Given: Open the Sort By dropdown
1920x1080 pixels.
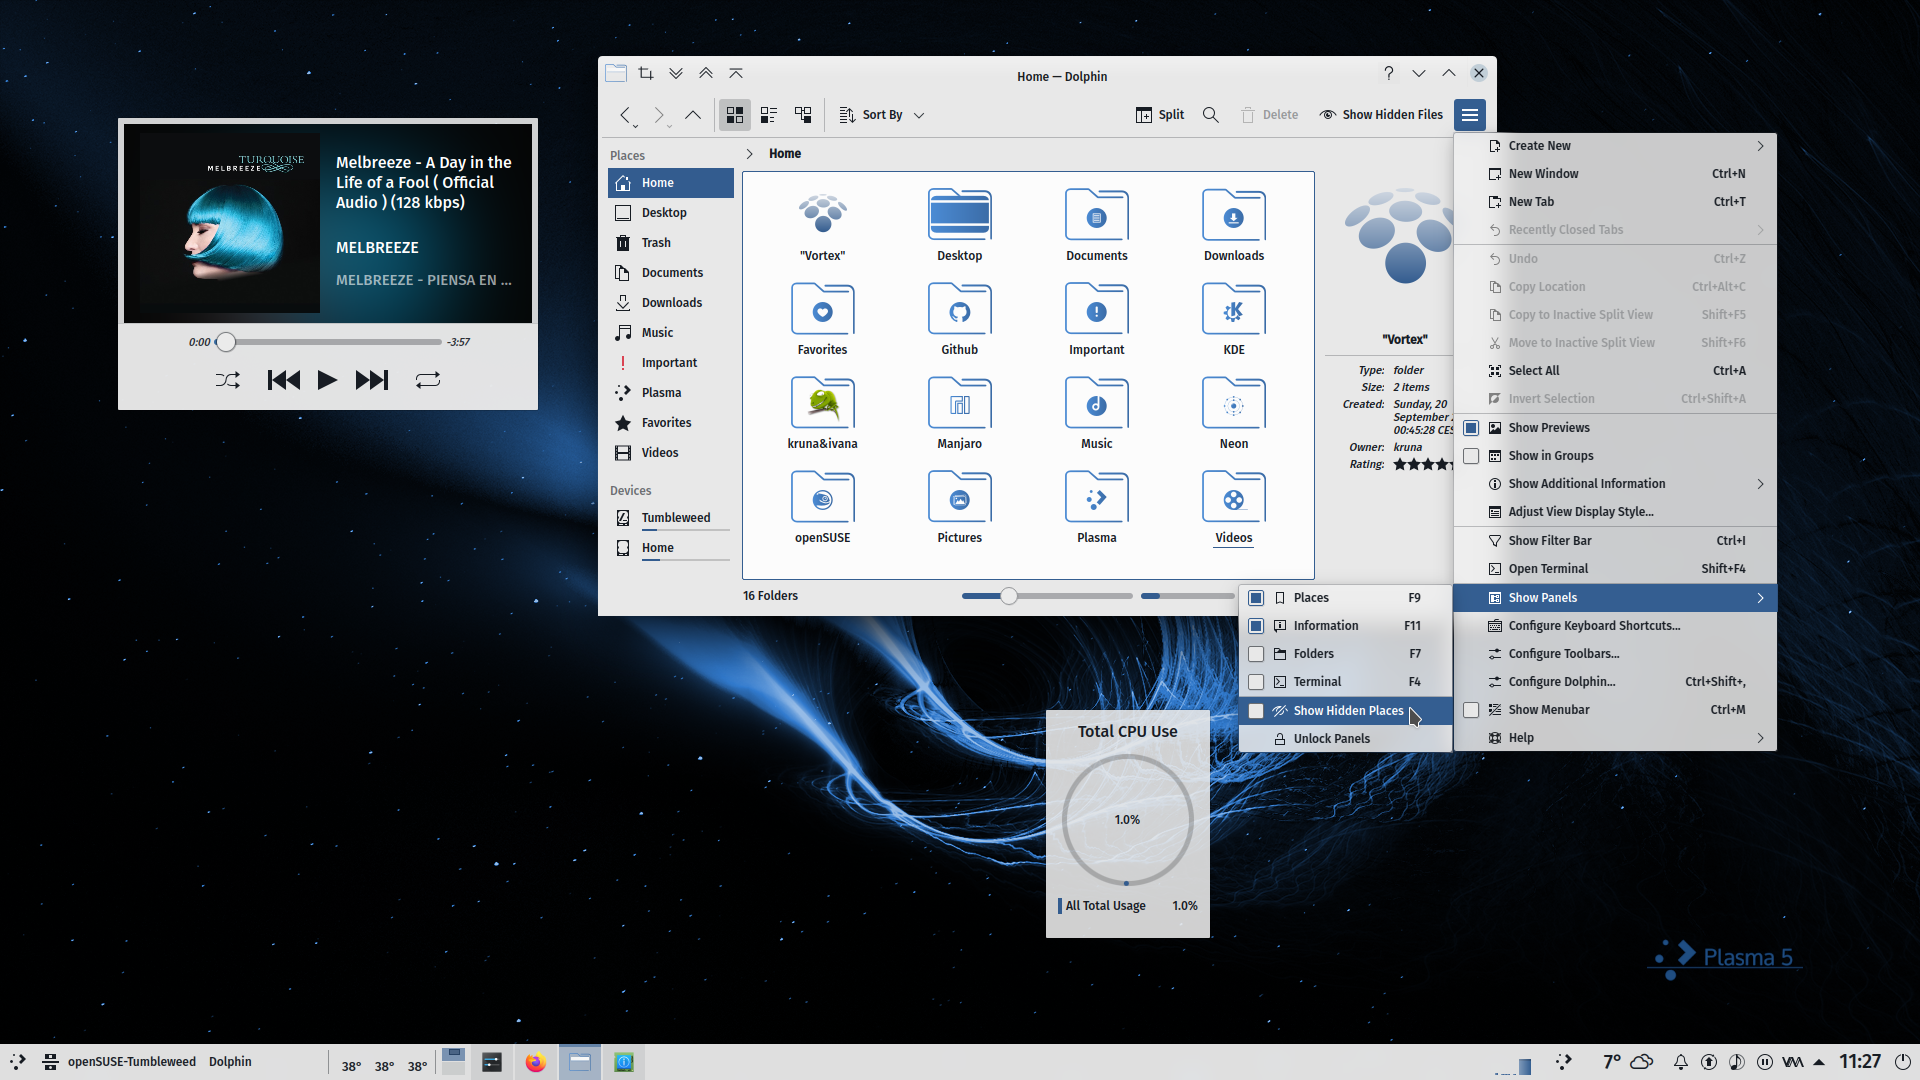Looking at the screenshot, I should [x=881, y=115].
